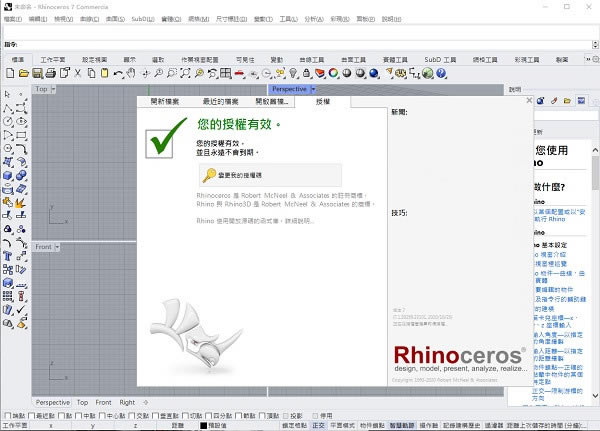The height and width of the screenshot is (431, 600).
Task: Open the 工具(L) menu
Action: [x=289, y=19]
